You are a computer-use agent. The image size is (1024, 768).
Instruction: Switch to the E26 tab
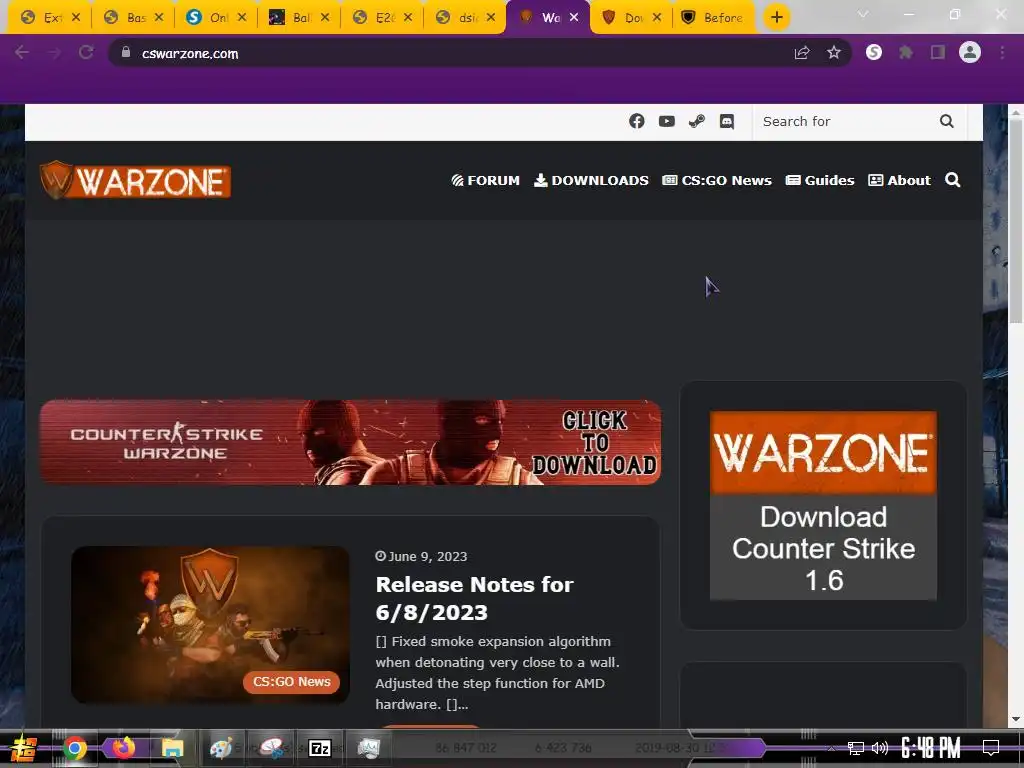pyautogui.click(x=381, y=18)
